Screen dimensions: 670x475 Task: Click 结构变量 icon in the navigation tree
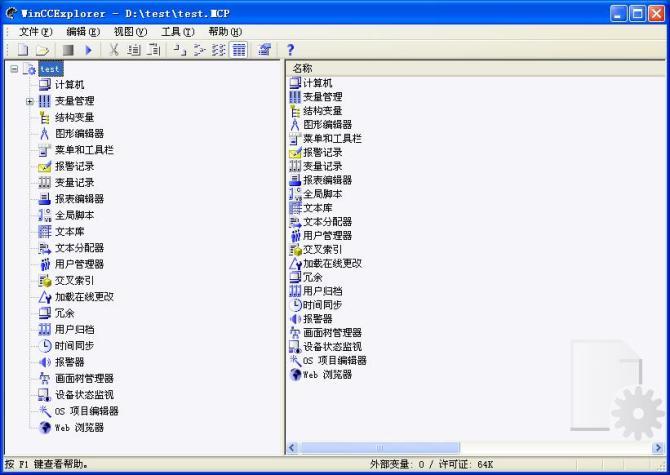tap(44, 117)
